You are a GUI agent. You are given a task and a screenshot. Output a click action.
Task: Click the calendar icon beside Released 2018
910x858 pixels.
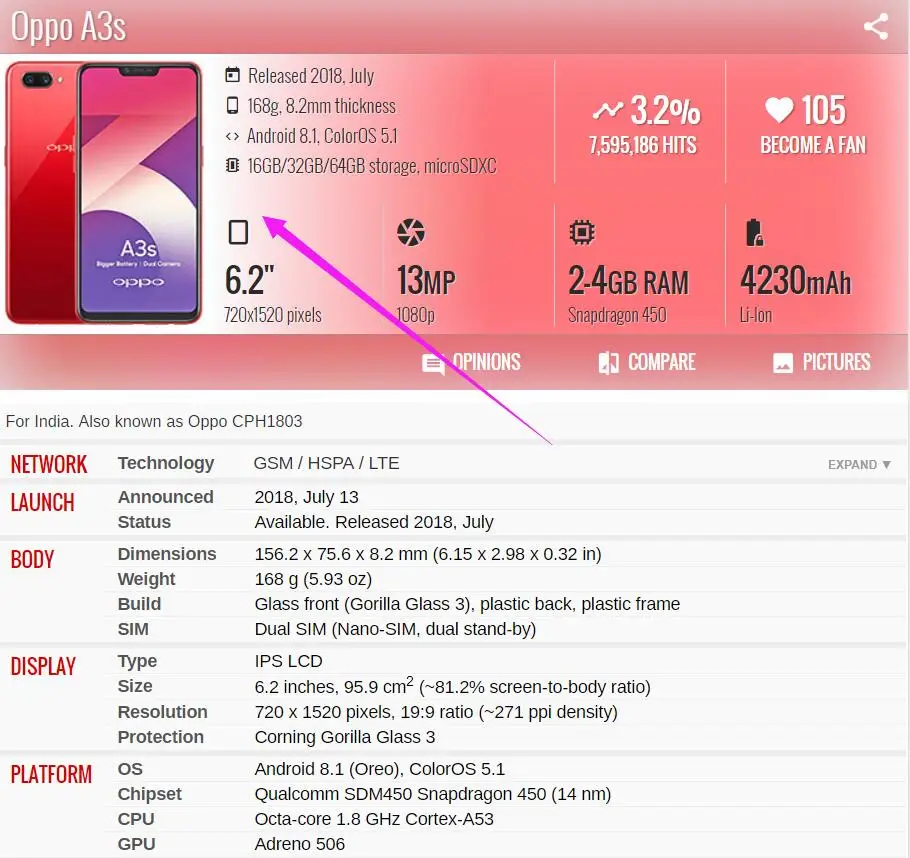click(x=232, y=75)
